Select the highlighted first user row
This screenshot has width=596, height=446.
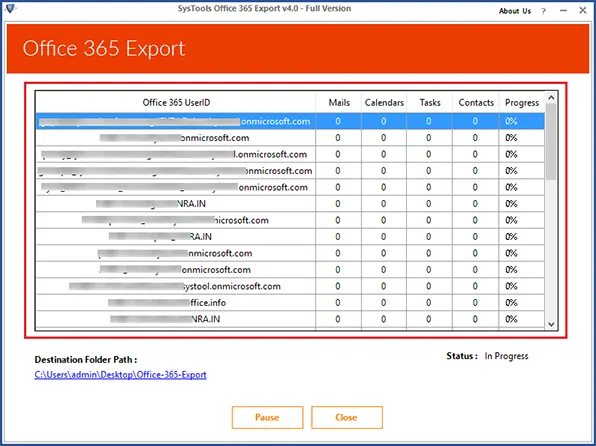click(290, 121)
